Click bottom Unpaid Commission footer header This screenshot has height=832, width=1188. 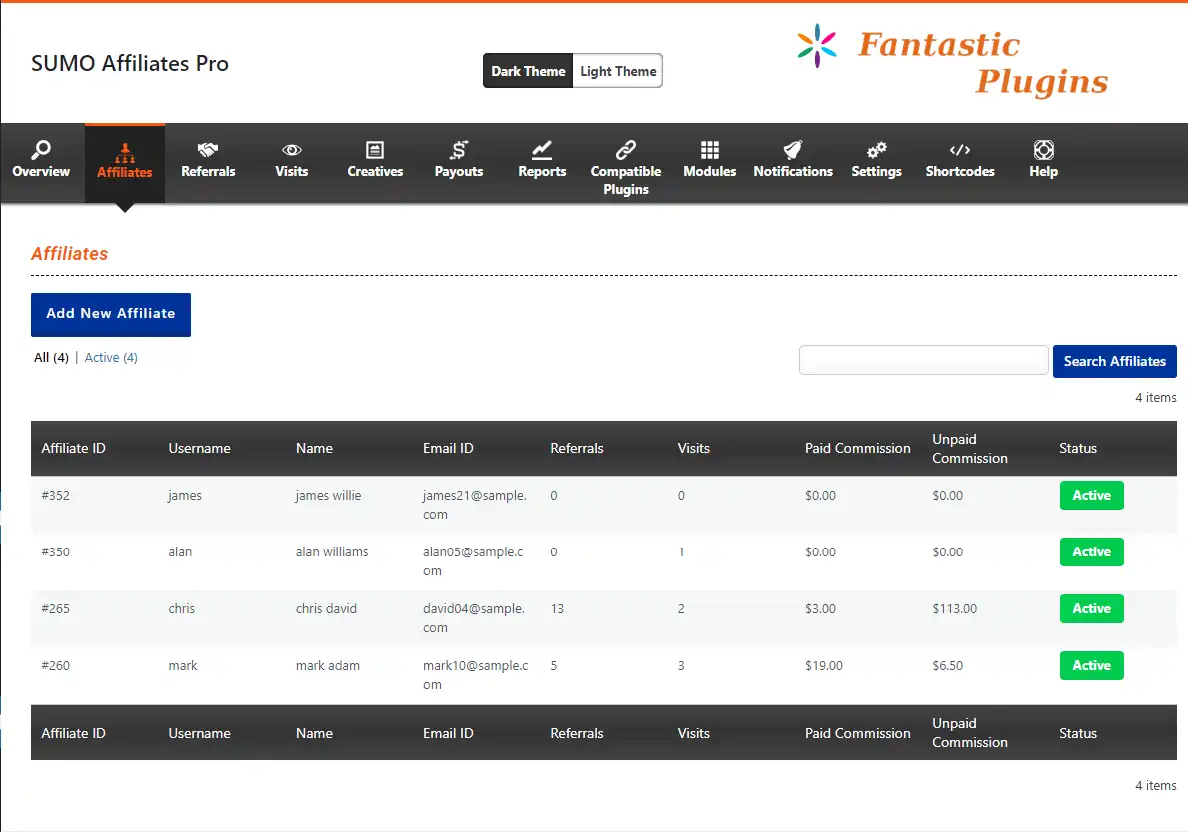pyautogui.click(x=970, y=733)
